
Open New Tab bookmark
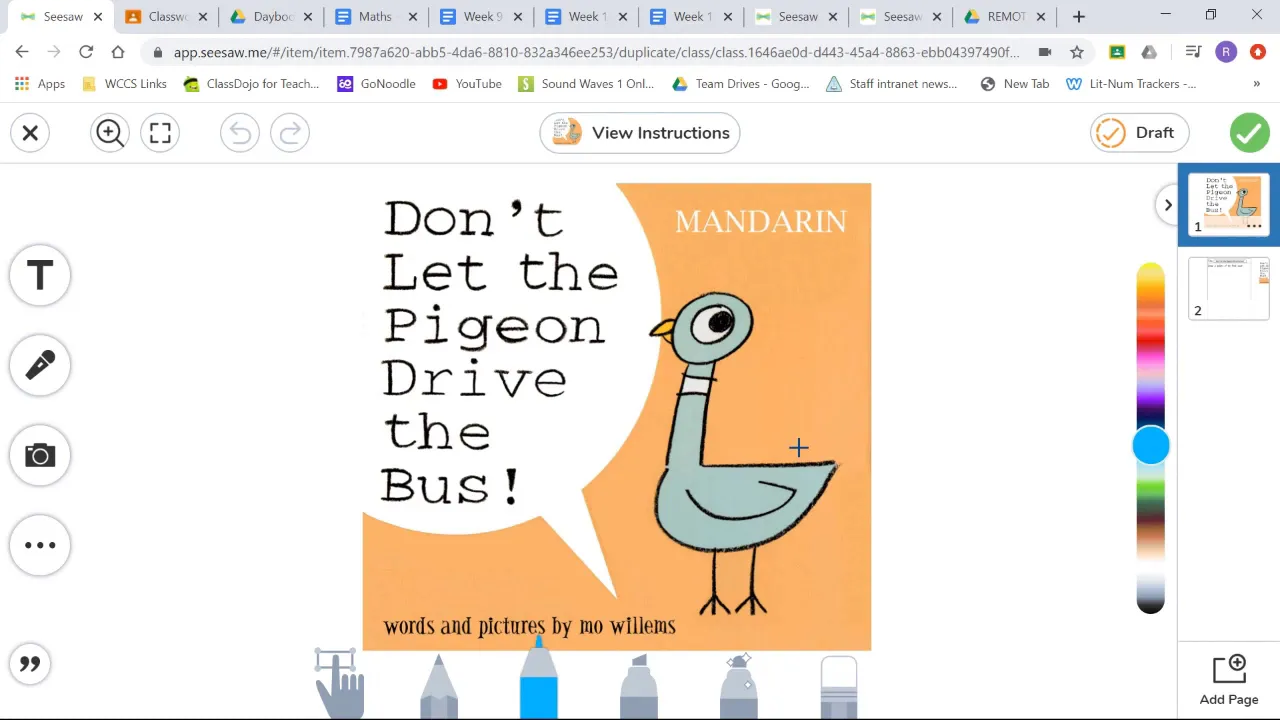coord(1015,84)
